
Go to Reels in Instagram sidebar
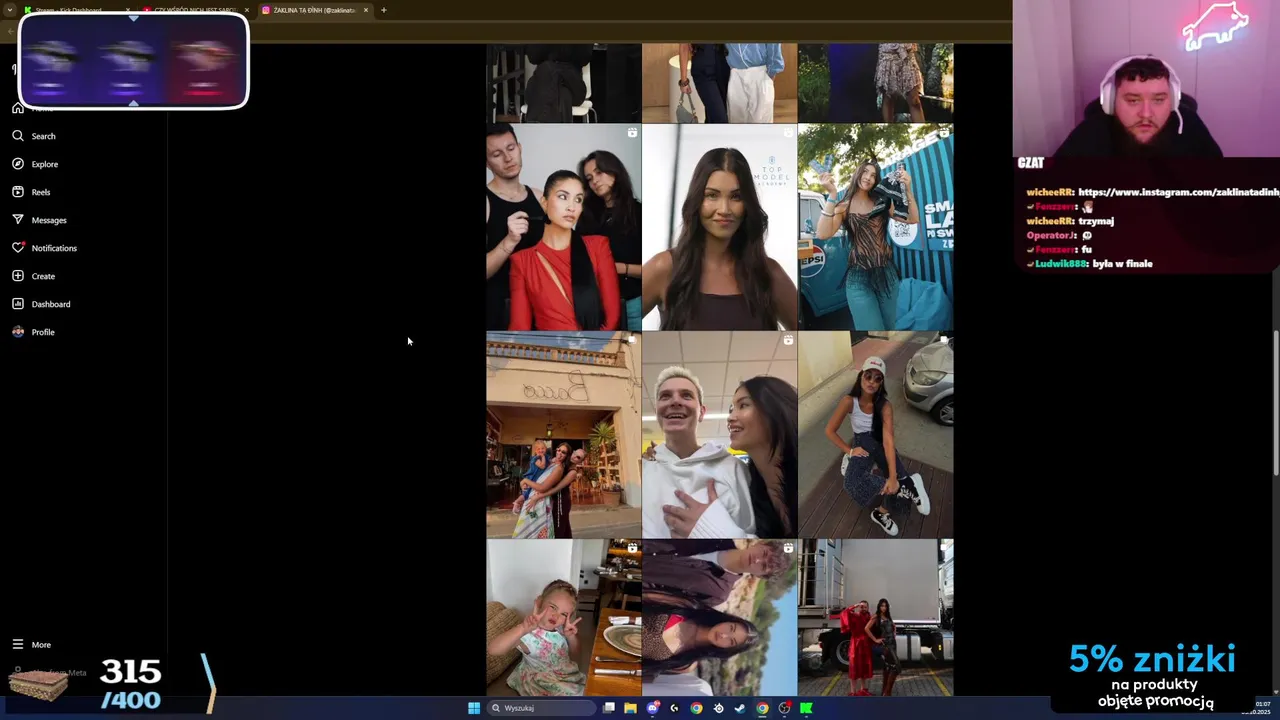pos(32,192)
